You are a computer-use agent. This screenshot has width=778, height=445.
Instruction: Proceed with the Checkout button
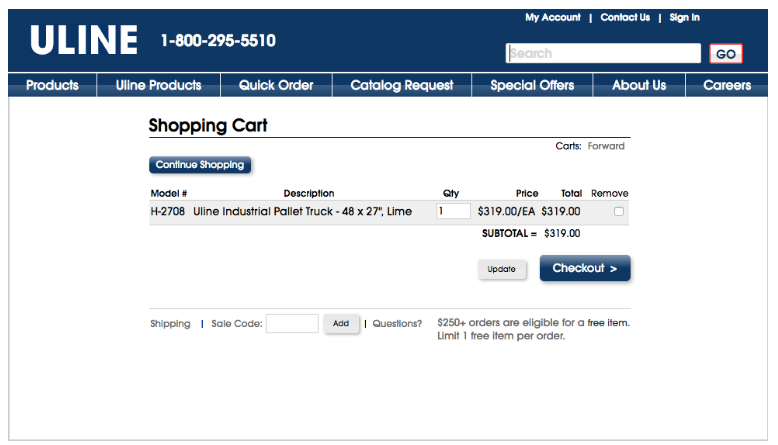coord(585,268)
